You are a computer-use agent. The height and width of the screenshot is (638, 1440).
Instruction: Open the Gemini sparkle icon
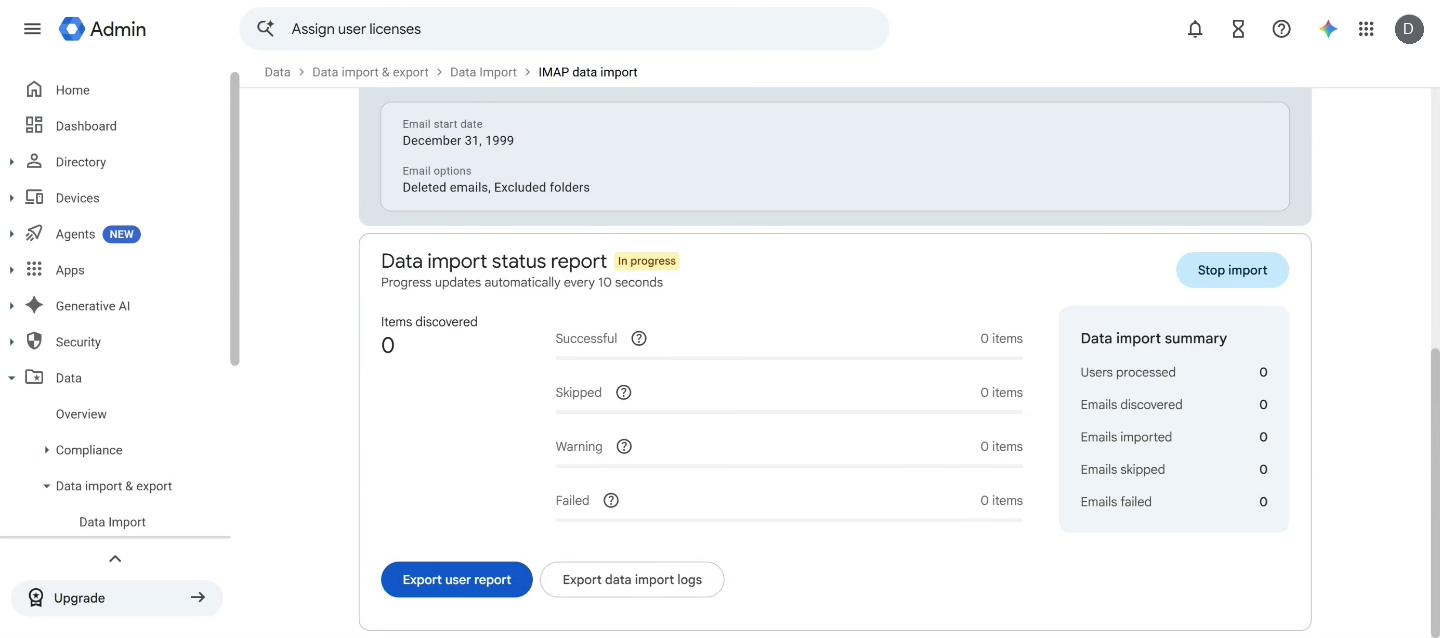pos(1328,29)
